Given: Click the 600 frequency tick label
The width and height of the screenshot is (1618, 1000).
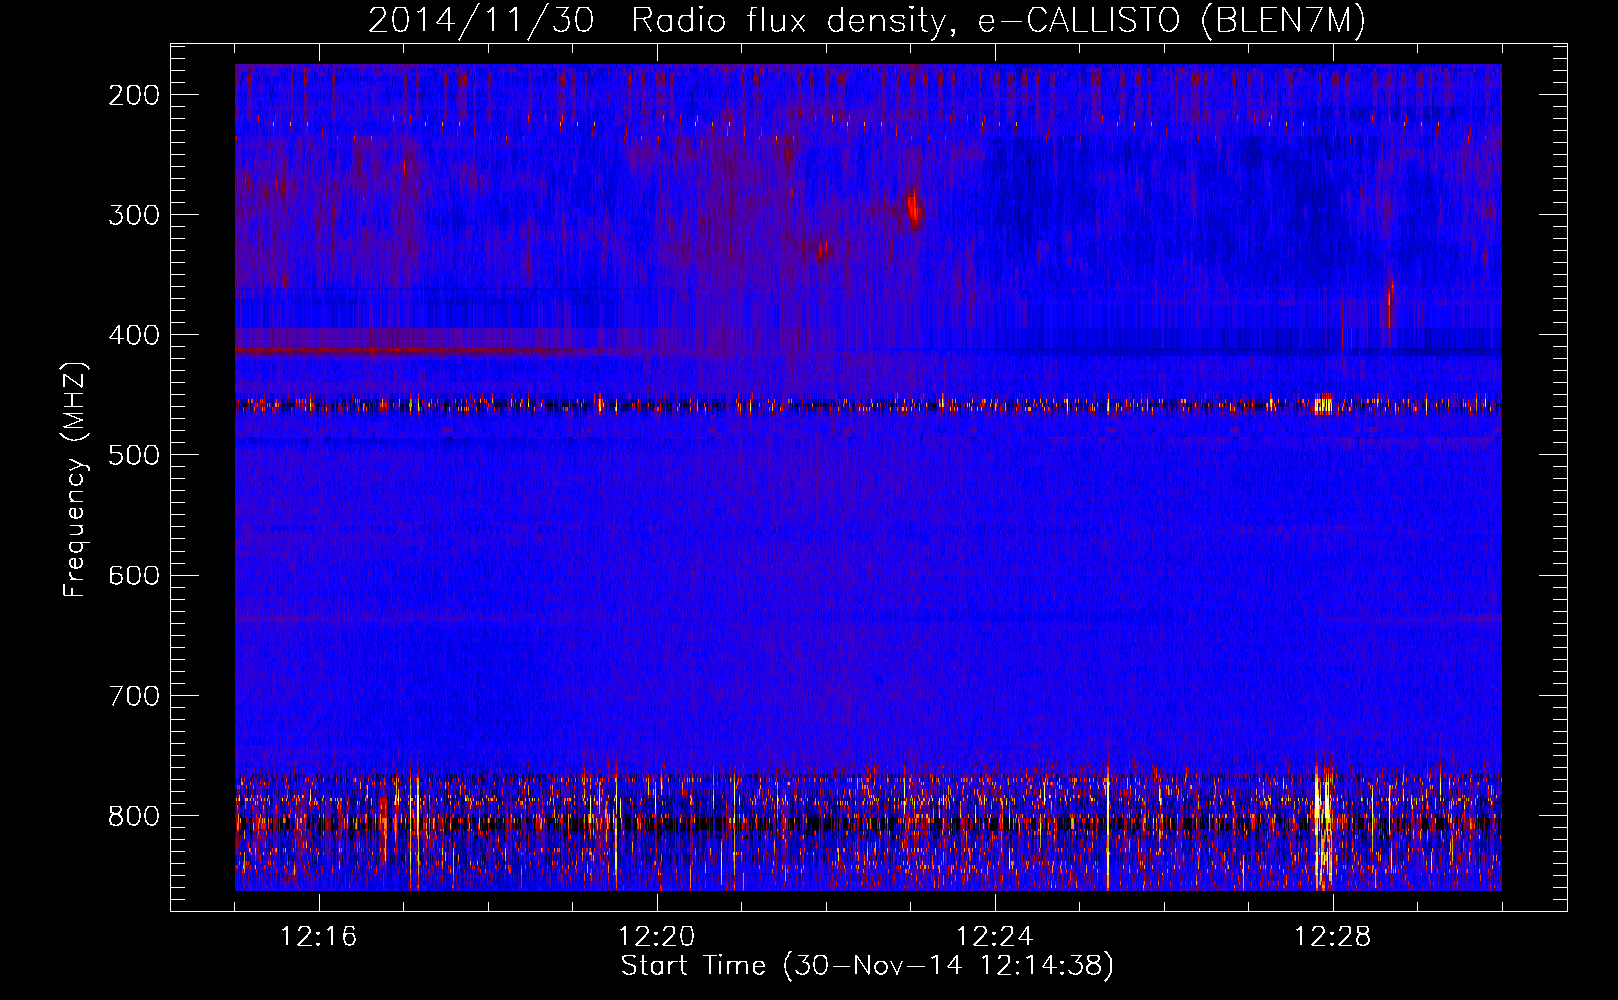Looking at the screenshot, I should 134,575.
